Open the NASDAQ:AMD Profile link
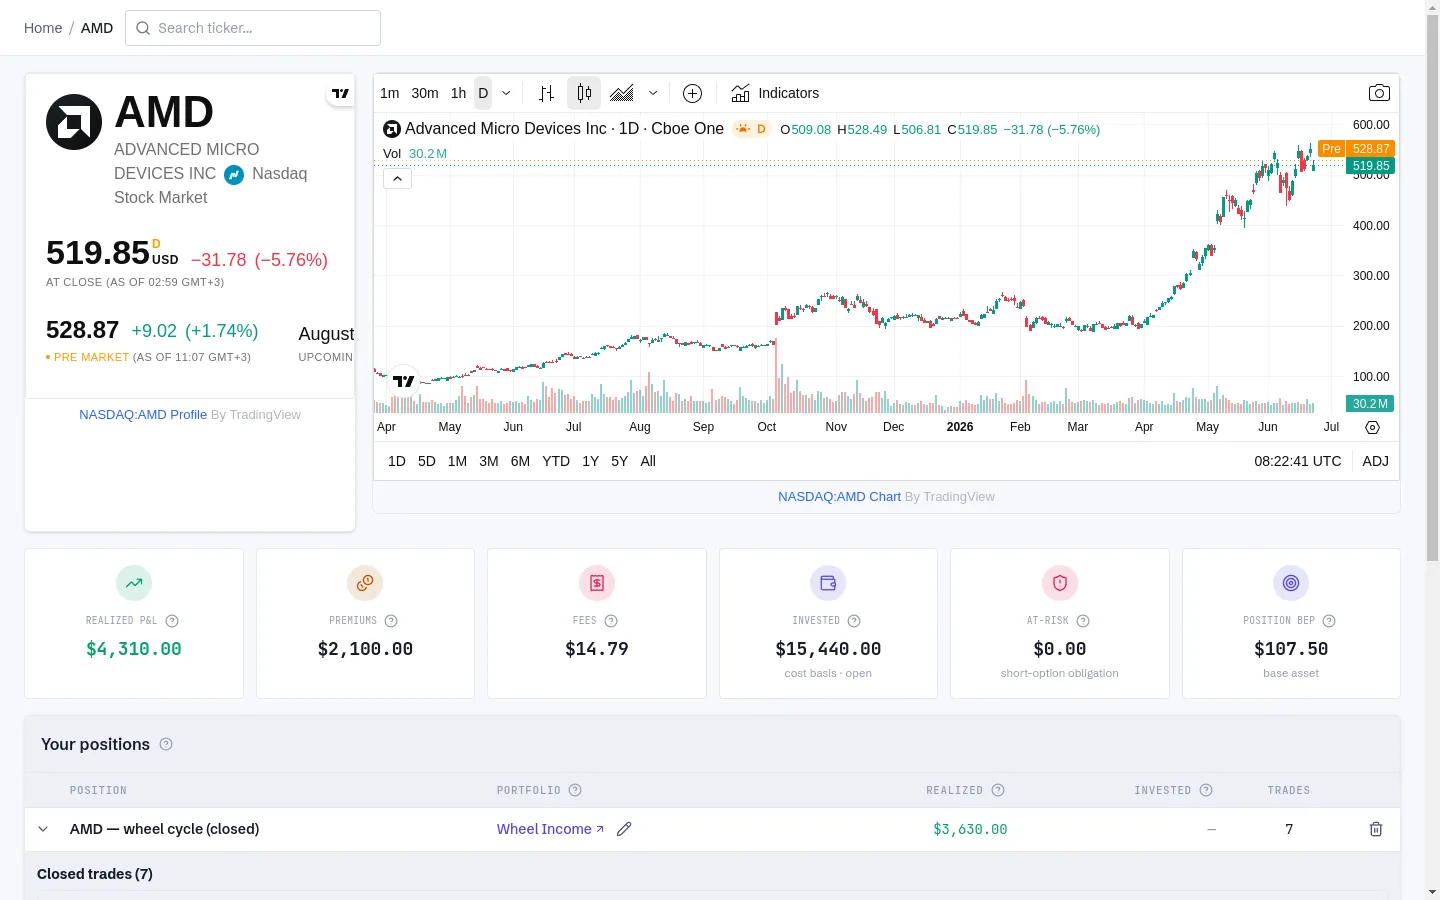The height and width of the screenshot is (900, 1440). pyautogui.click(x=143, y=415)
